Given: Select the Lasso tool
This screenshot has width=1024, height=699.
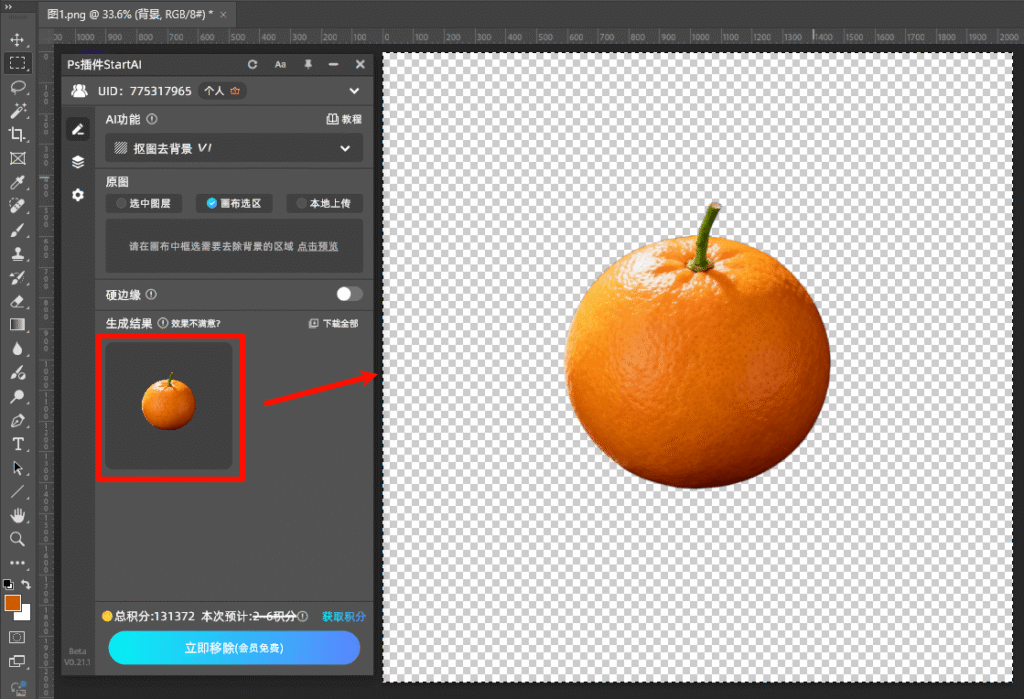Looking at the screenshot, I should 17,87.
